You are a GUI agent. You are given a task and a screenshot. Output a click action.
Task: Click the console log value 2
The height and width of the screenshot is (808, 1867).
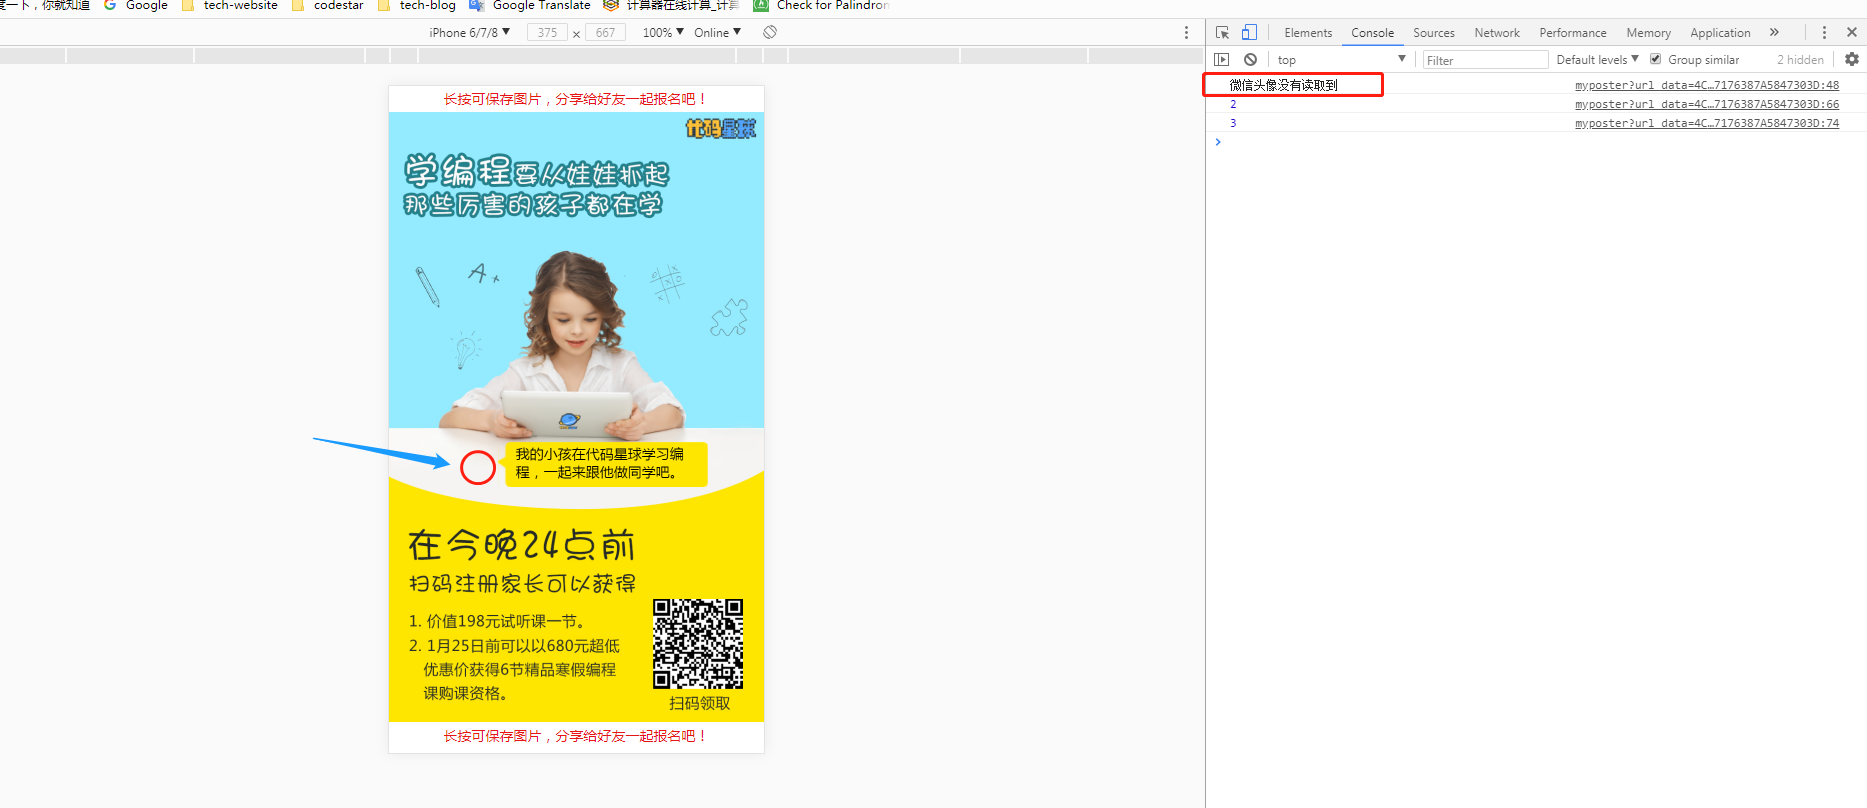1233,104
